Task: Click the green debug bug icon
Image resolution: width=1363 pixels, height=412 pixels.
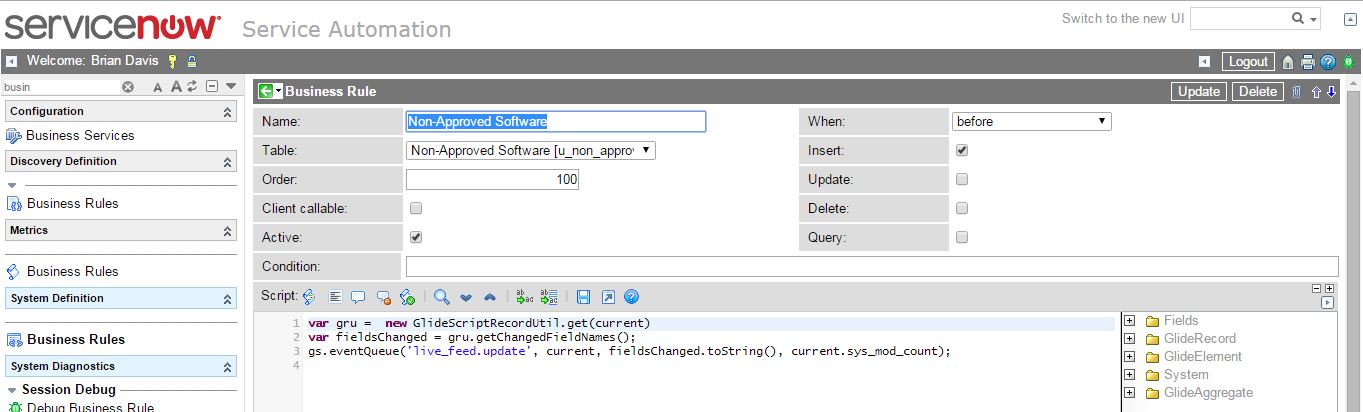Action: tap(1347, 62)
